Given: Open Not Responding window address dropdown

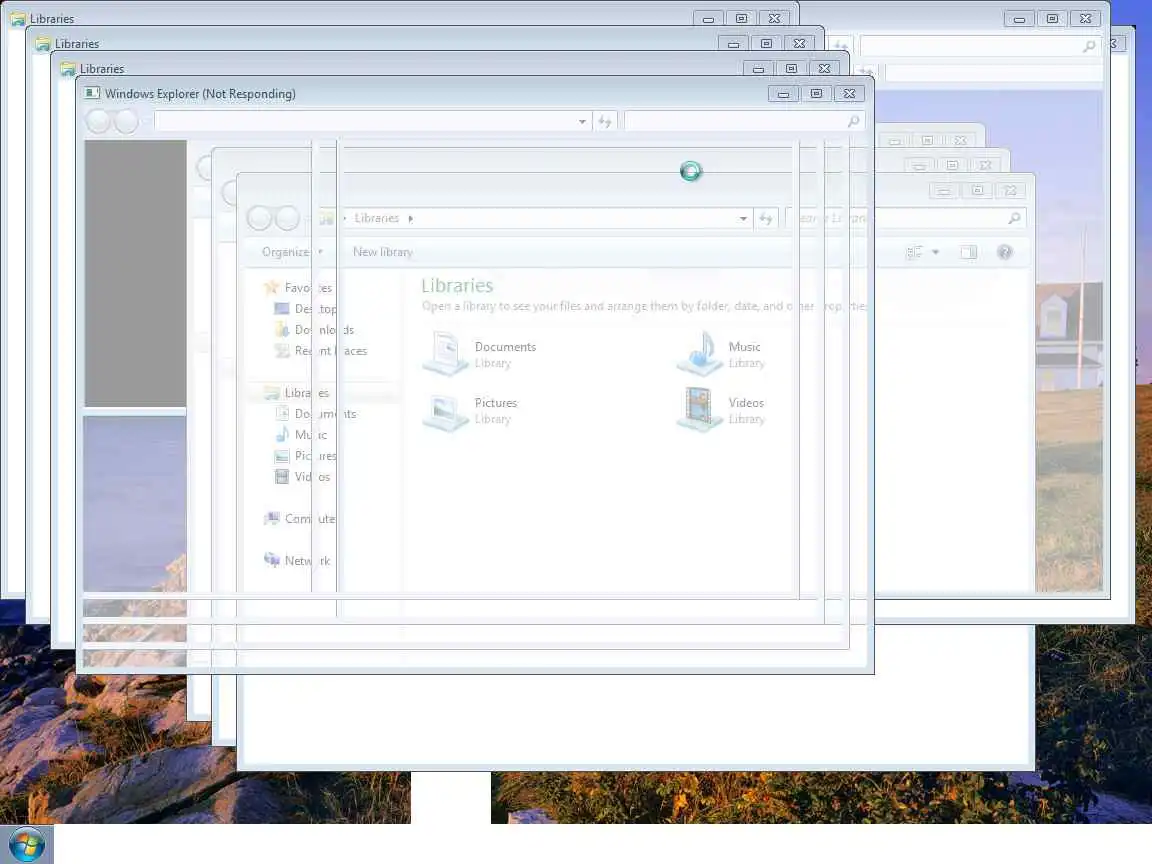Looking at the screenshot, I should click(582, 121).
